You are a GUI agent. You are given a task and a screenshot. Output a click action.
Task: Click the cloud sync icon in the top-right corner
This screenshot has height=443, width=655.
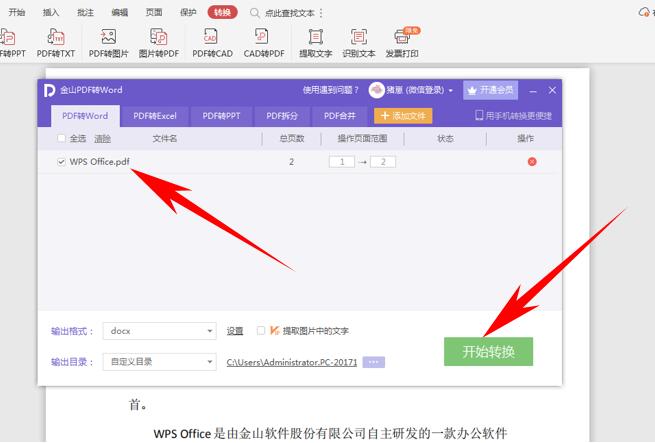(644, 13)
